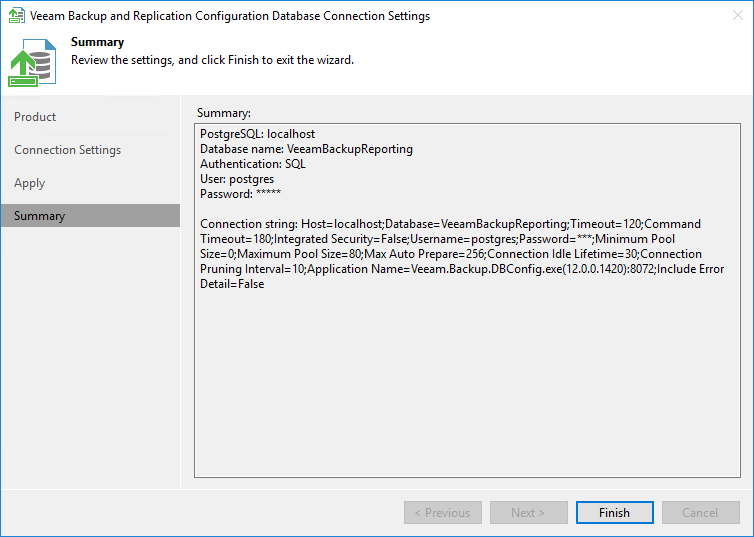Image resolution: width=754 pixels, height=537 pixels.
Task: Click the masked Password line
Action: click(x=240, y=194)
